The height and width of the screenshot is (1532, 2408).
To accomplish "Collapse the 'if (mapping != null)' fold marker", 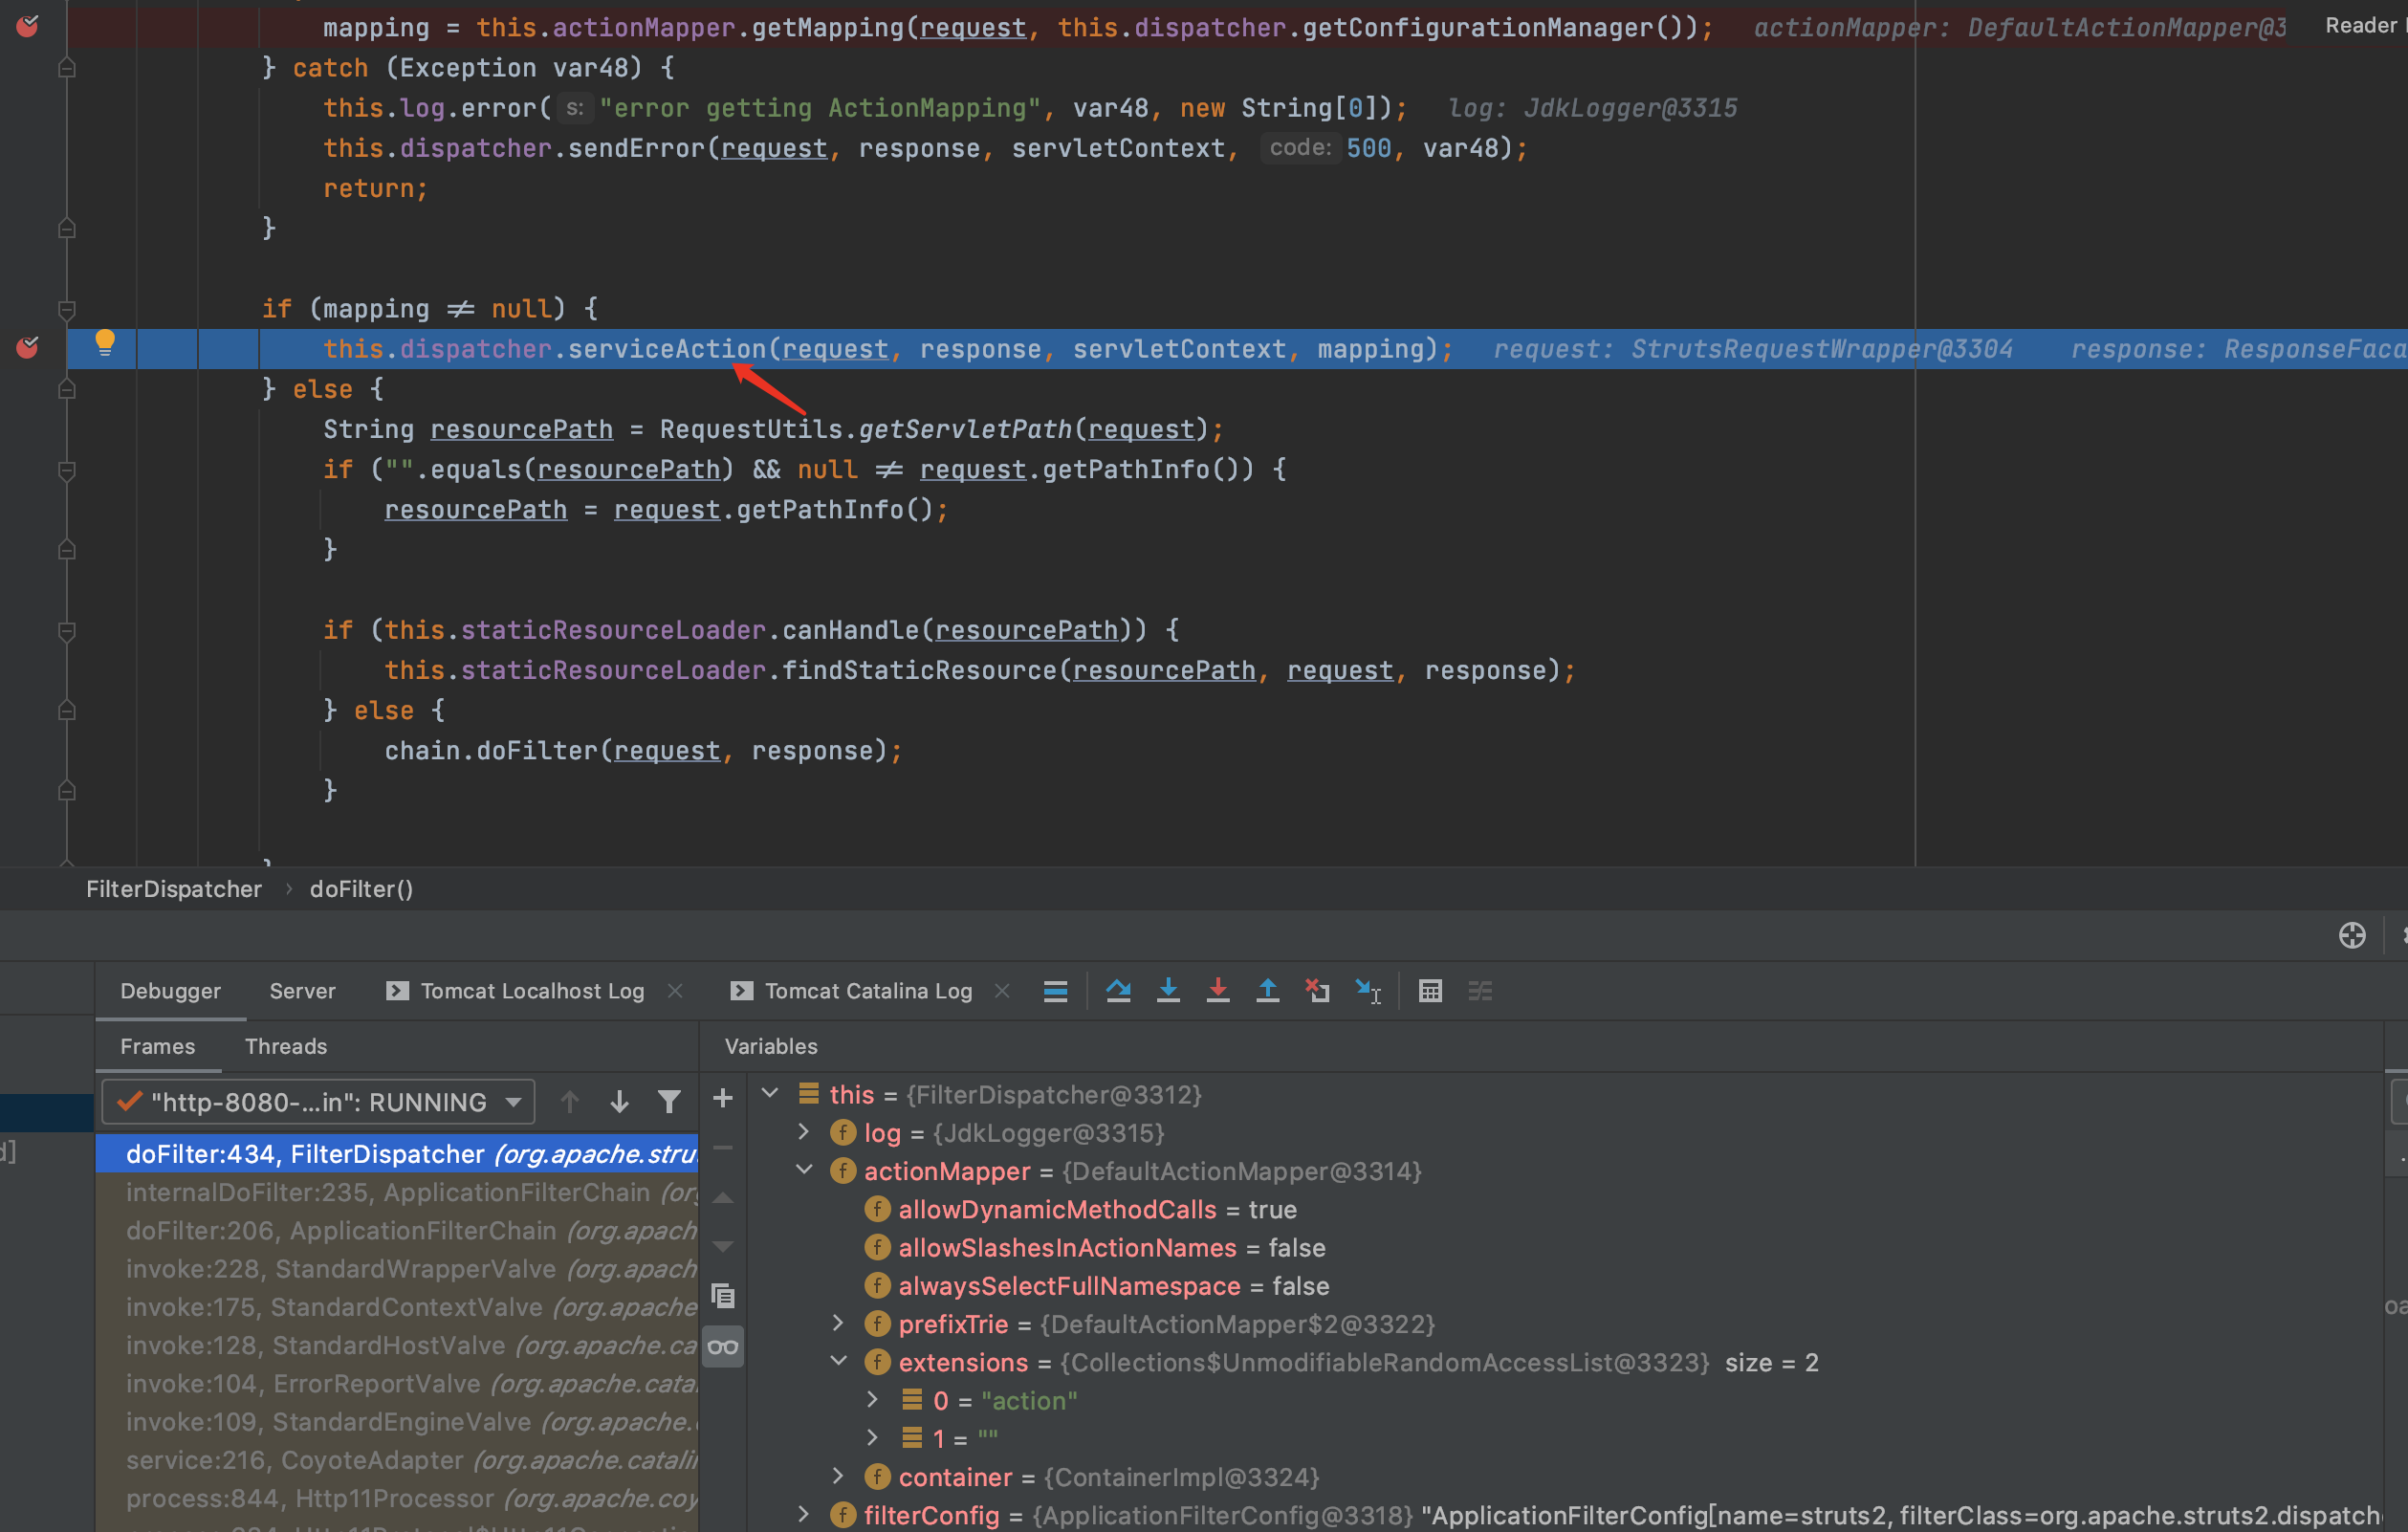I will 67,309.
